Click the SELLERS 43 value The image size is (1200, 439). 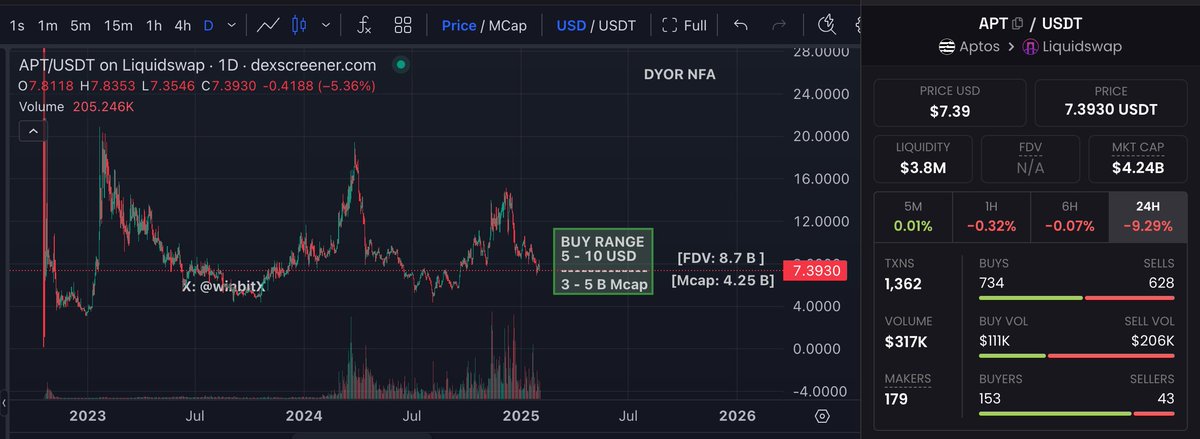tap(1164, 399)
